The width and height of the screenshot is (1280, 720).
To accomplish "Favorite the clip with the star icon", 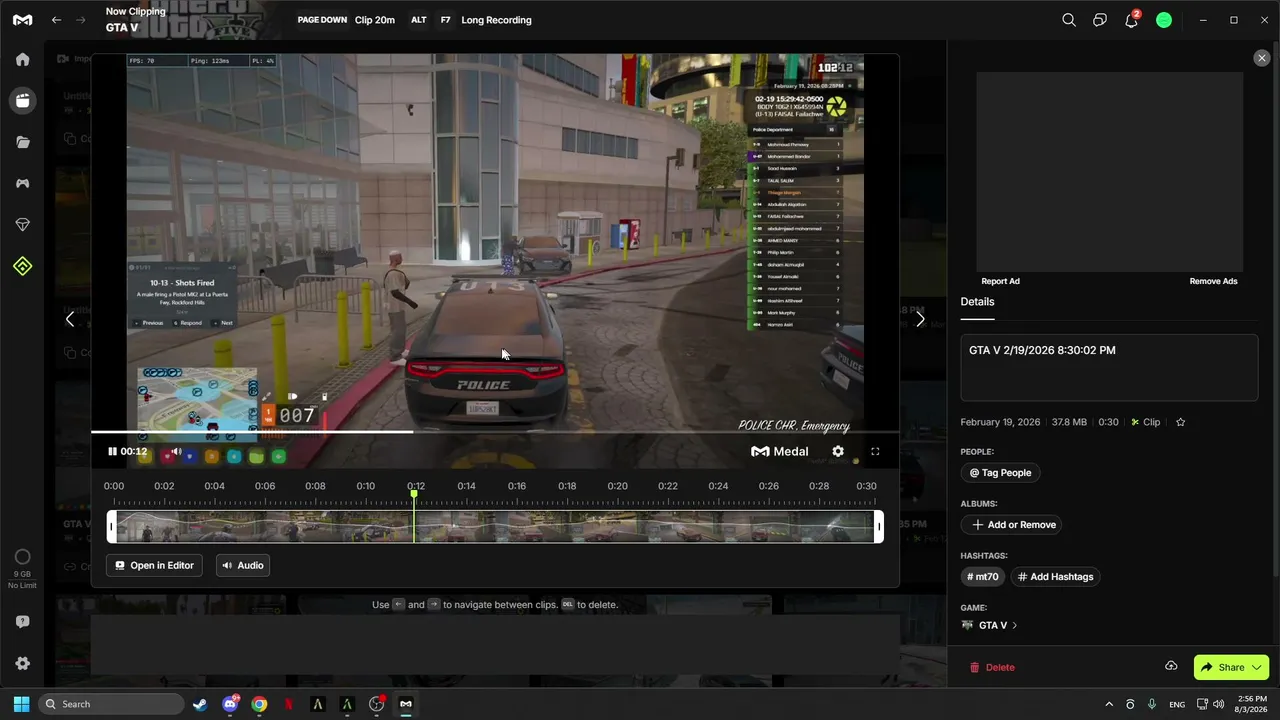I will click(x=1180, y=422).
